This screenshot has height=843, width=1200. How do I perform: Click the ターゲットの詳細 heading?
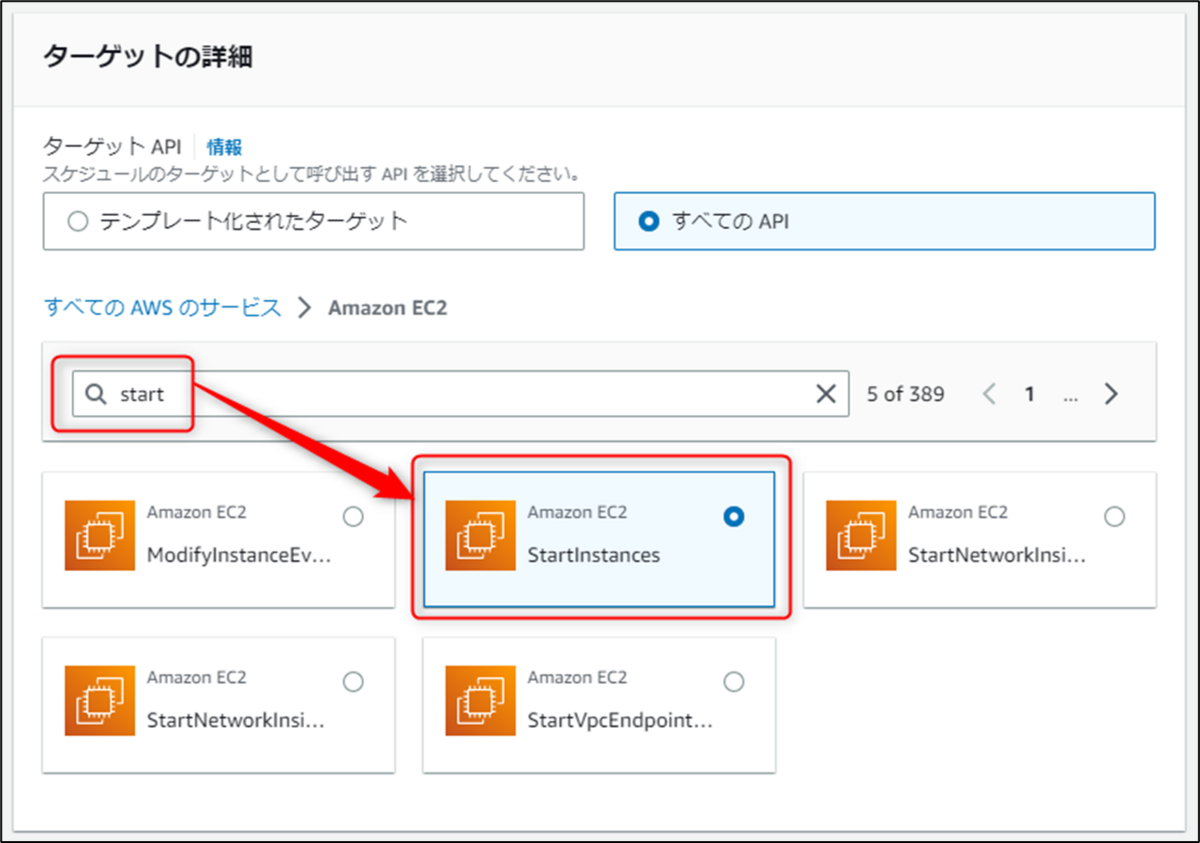pos(148,56)
